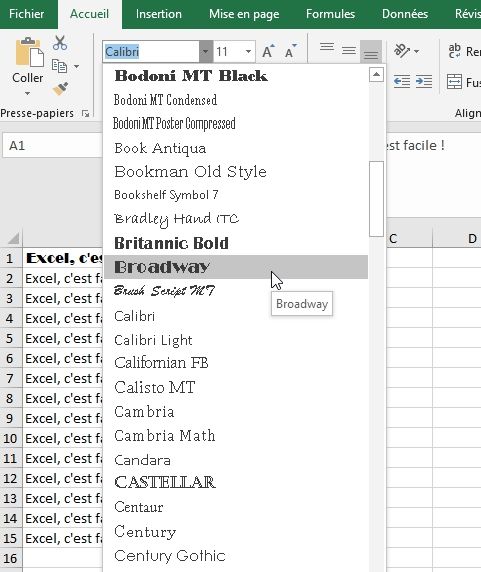Select Bookshelf Symbol 7 font
Image resolution: width=481 pixels, height=572 pixels.
tap(236, 195)
